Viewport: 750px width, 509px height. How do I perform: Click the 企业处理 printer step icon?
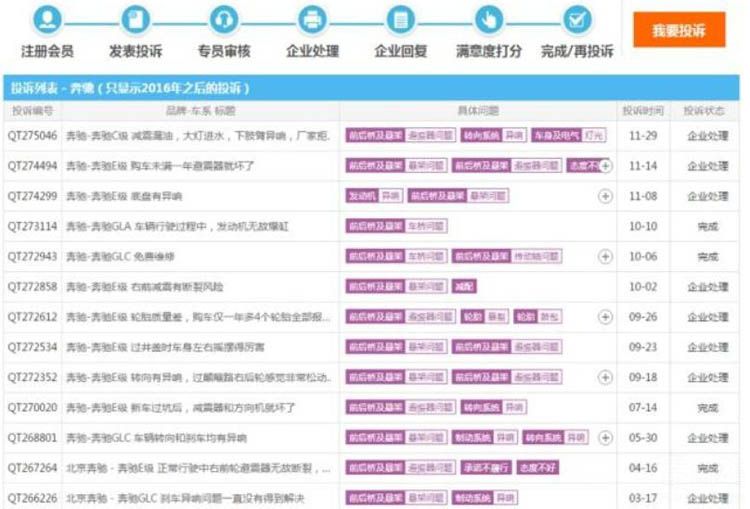[312, 20]
